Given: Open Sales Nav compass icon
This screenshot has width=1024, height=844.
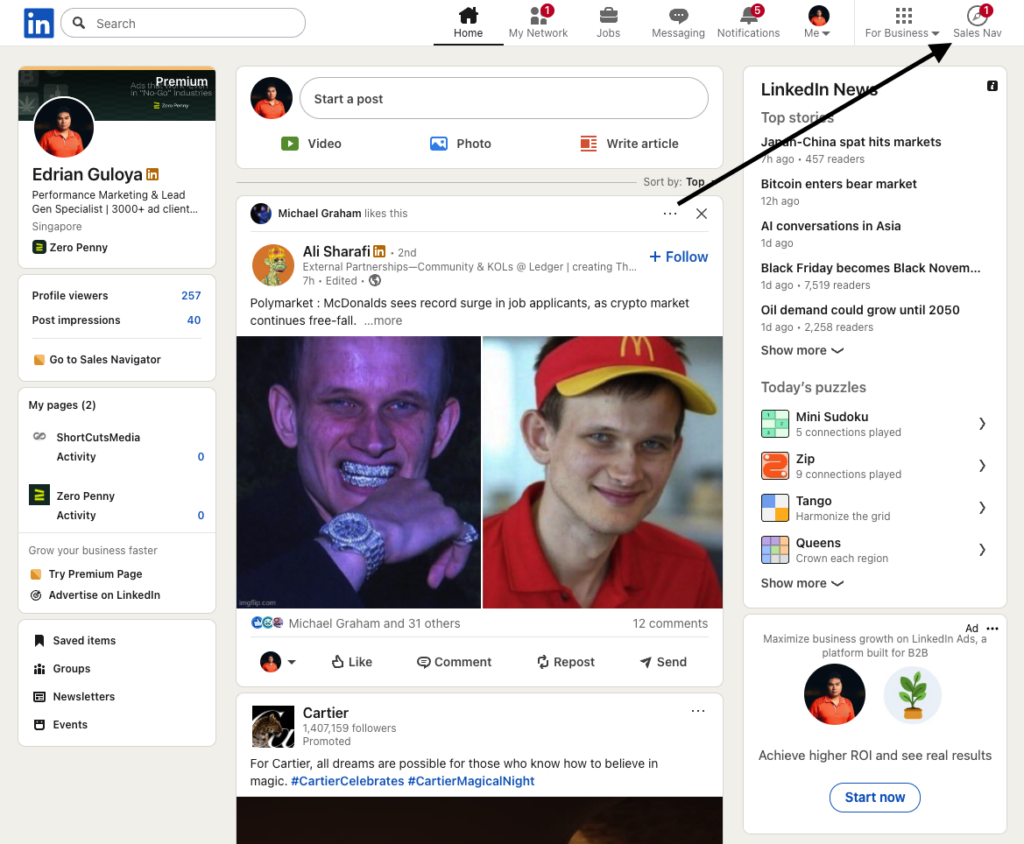Looking at the screenshot, I should (x=977, y=16).
